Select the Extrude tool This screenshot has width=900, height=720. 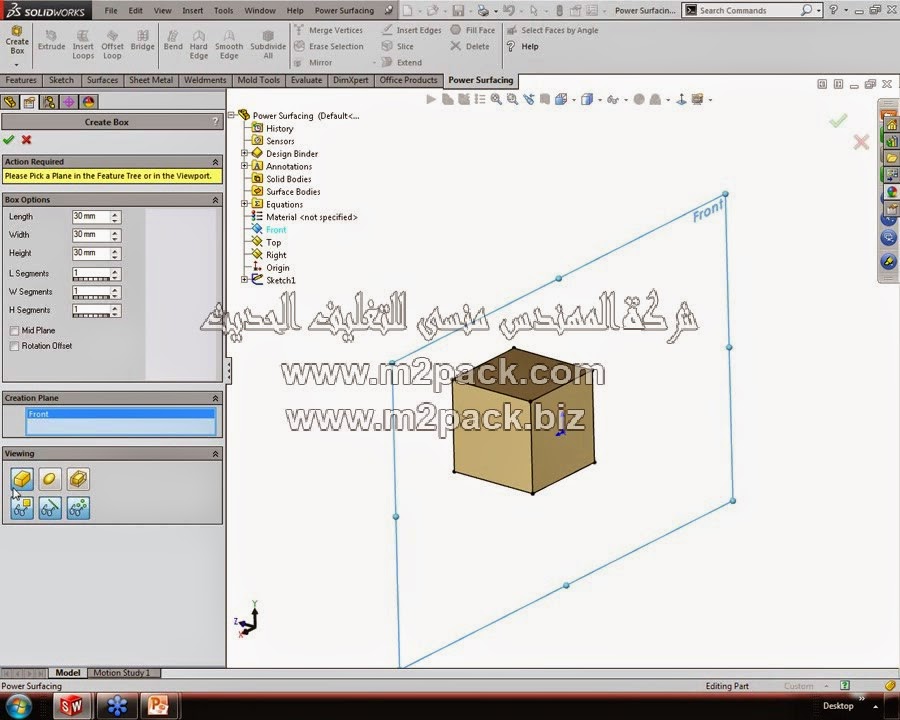click(x=51, y=41)
